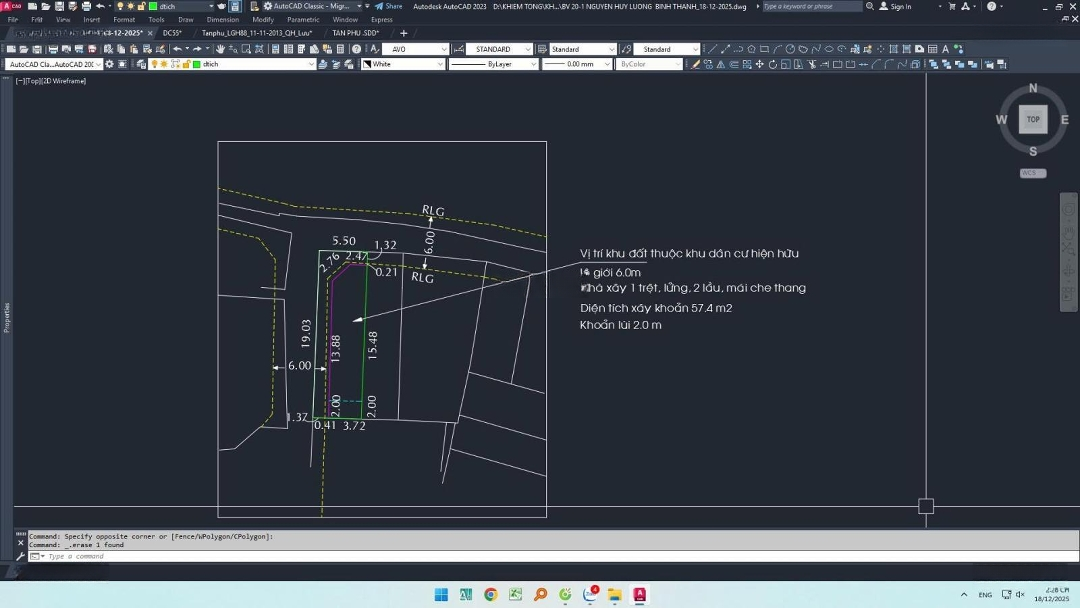Click the TOP face of ViewCube
Image resolution: width=1080 pixels, height=608 pixels.
point(1033,119)
